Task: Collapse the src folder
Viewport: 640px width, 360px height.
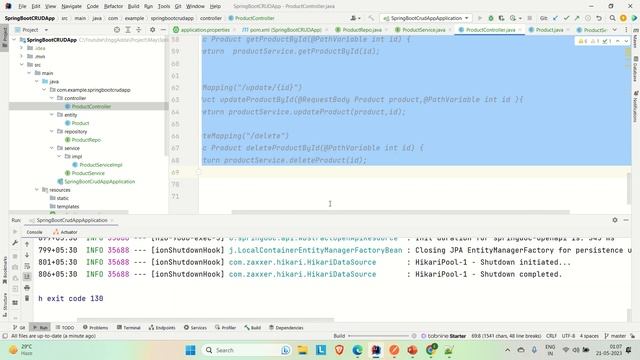Action: (x=22, y=64)
